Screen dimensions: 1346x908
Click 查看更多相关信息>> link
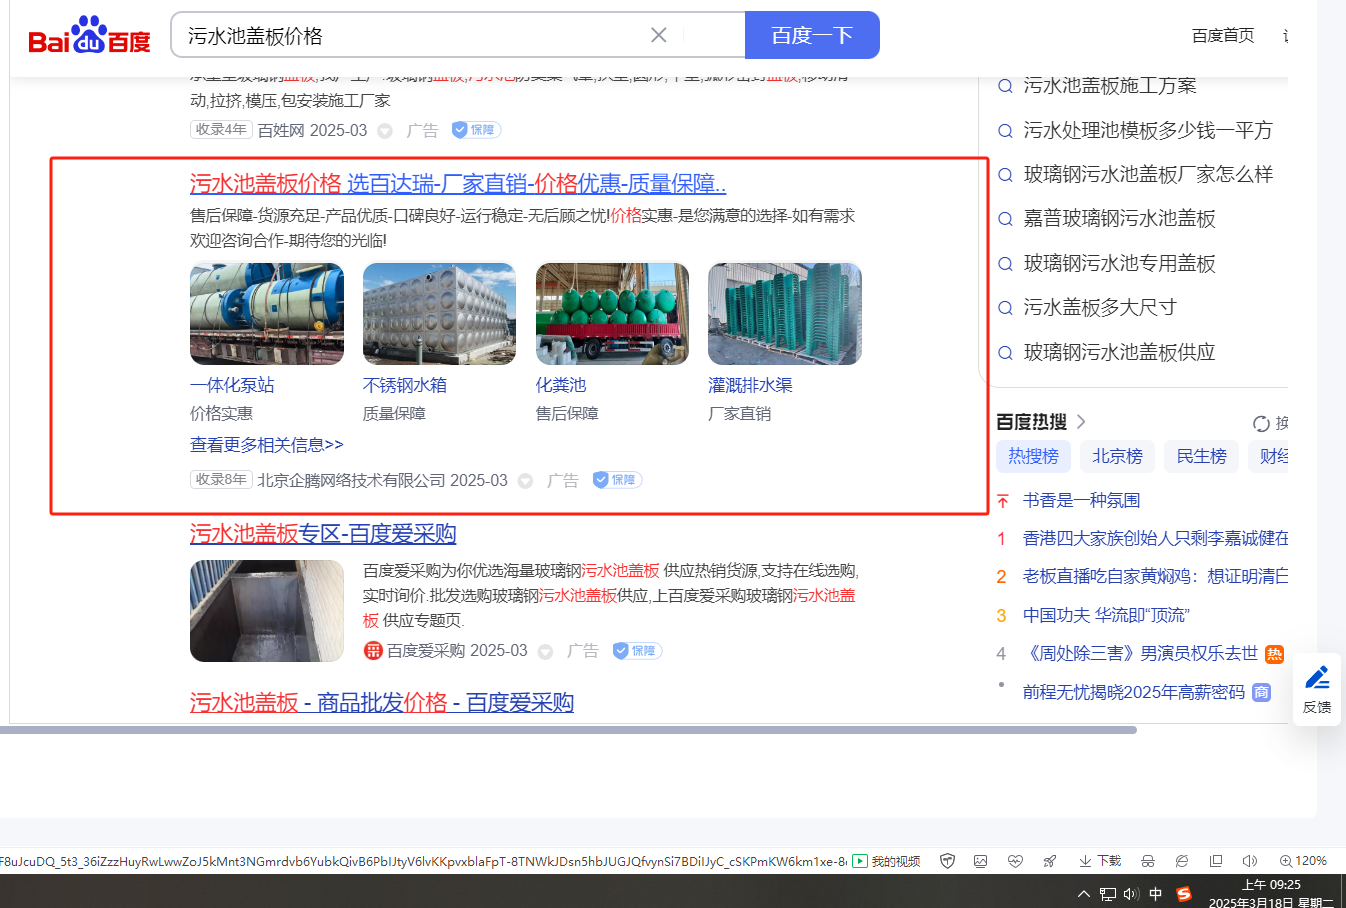coord(267,445)
